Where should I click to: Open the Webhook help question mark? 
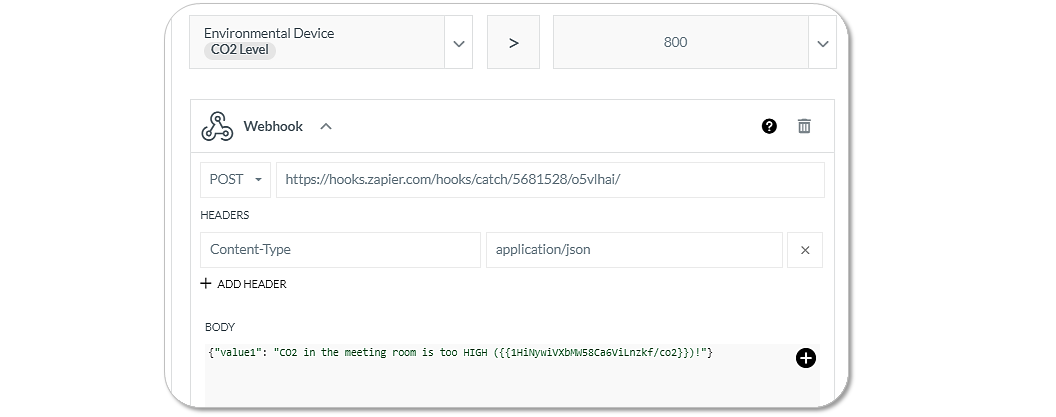click(769, 126)
